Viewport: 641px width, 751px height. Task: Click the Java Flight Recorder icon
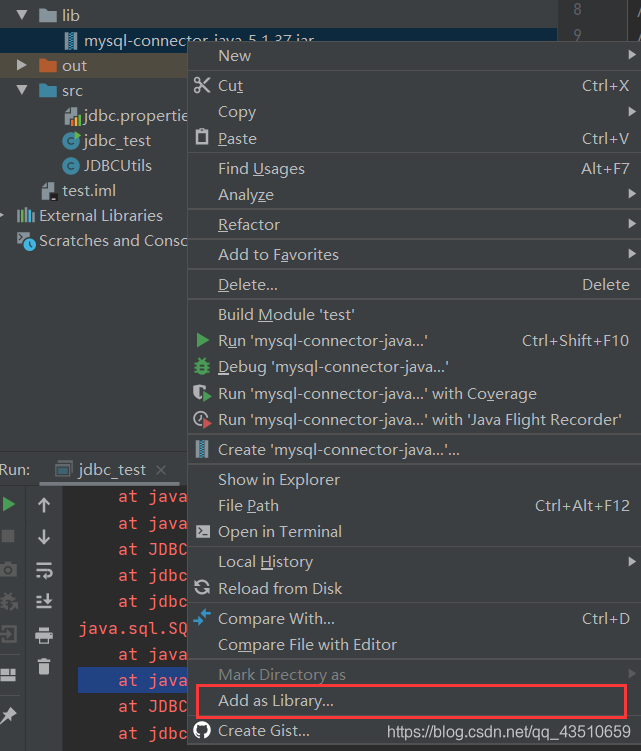point(202,420)
